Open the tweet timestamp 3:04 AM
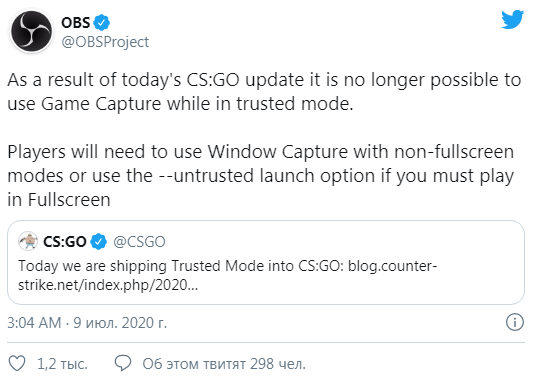The width and height of the screenshot is (535, 378). tap(34, 322)
